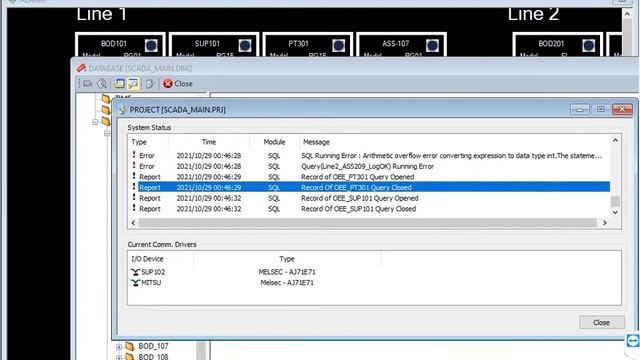The height and width of the screenshot is (360, 640).
Task: Click the edit document icon in the Database toolbar
Action: coord(151,84)
